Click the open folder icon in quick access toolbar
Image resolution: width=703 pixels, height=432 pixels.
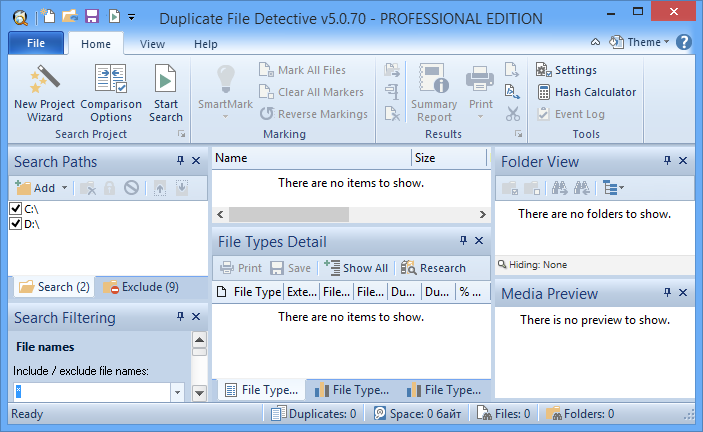(x=70, y=17)
